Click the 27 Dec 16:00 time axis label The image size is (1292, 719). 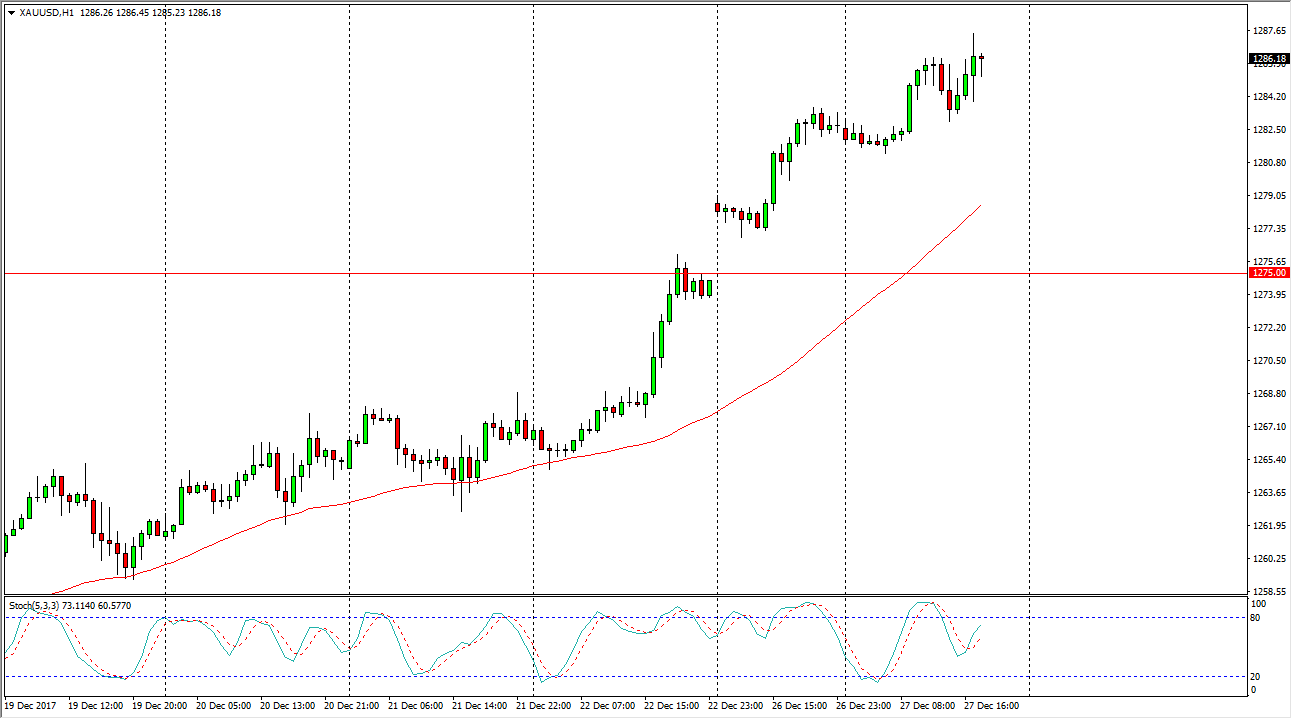991,705
